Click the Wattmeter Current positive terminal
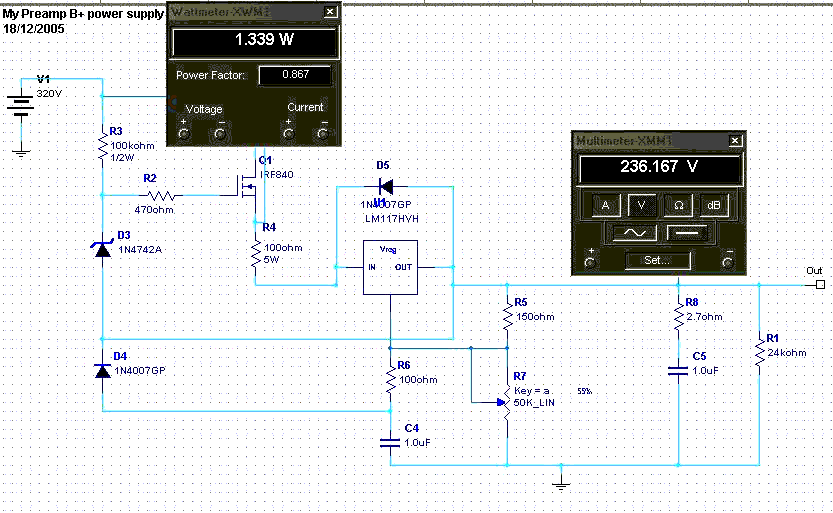The height and width of the screenshot is (513, 833). (288, 133)
